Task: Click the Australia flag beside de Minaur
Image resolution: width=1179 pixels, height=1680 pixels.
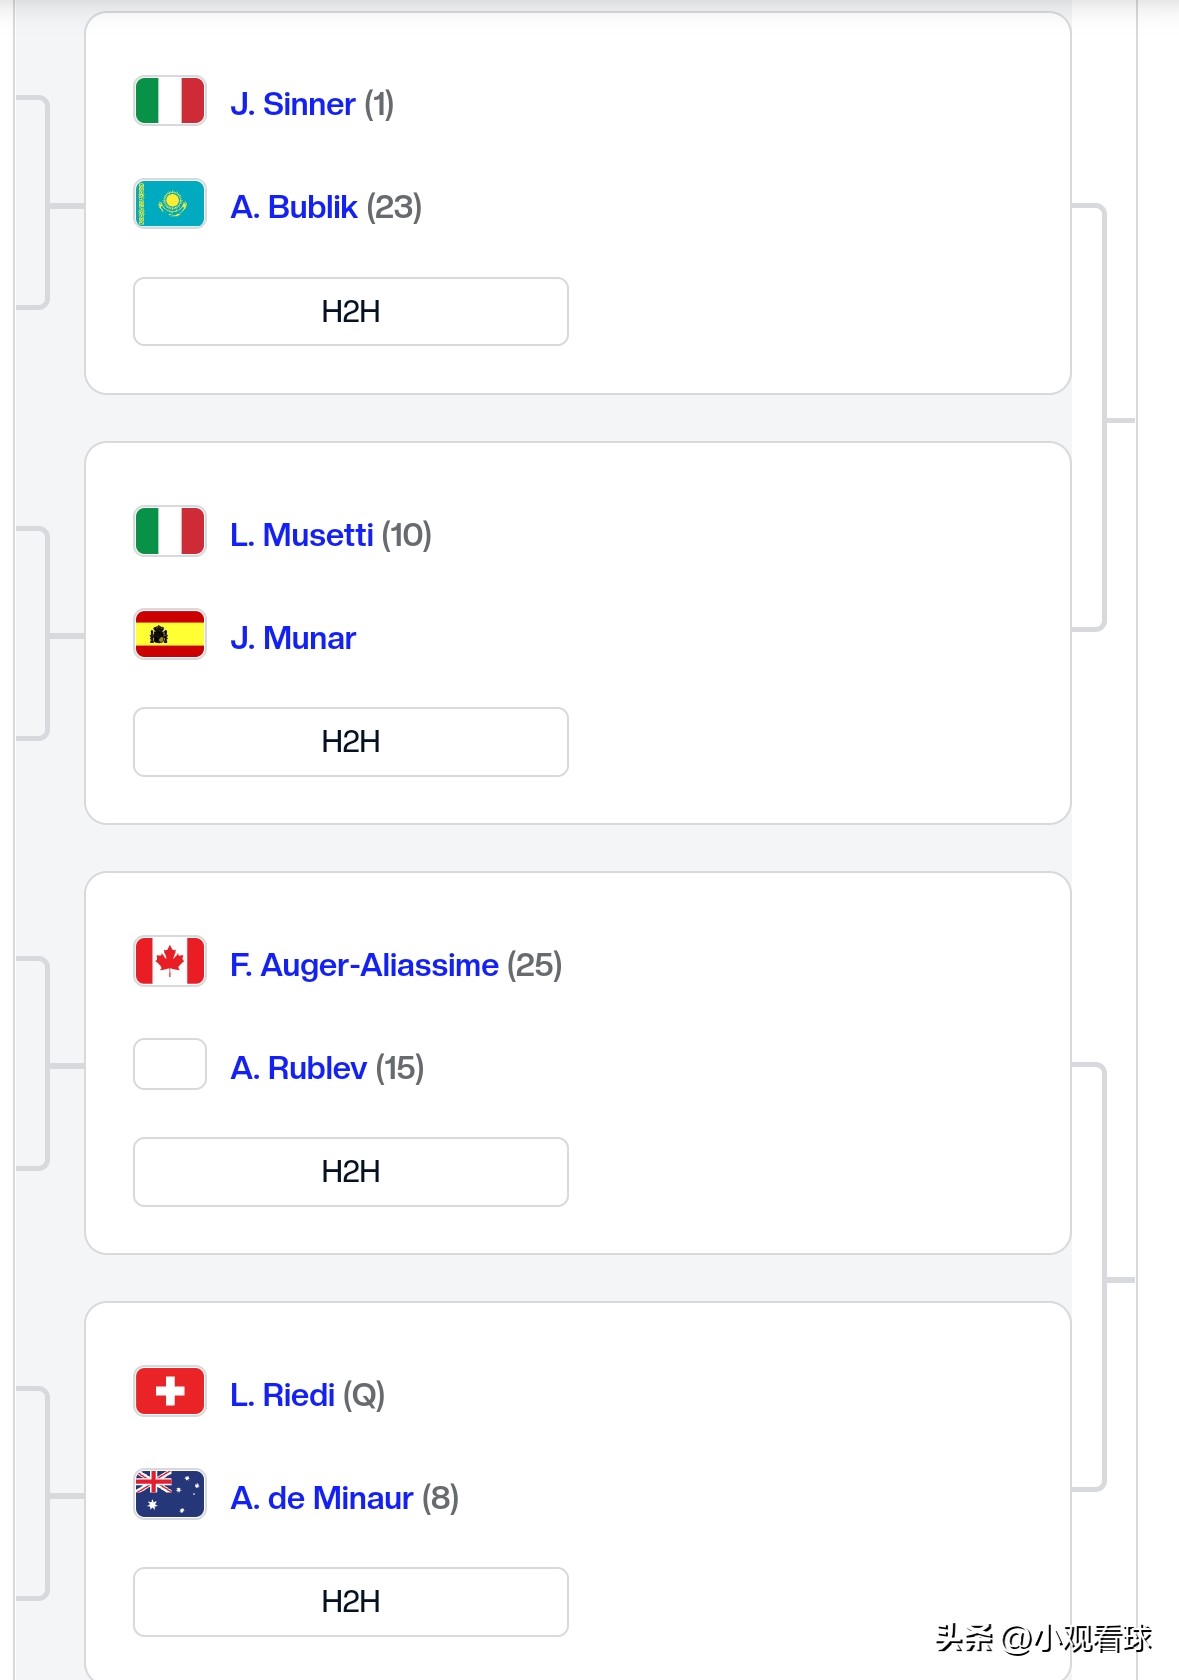Action: tap(170, 1494)
